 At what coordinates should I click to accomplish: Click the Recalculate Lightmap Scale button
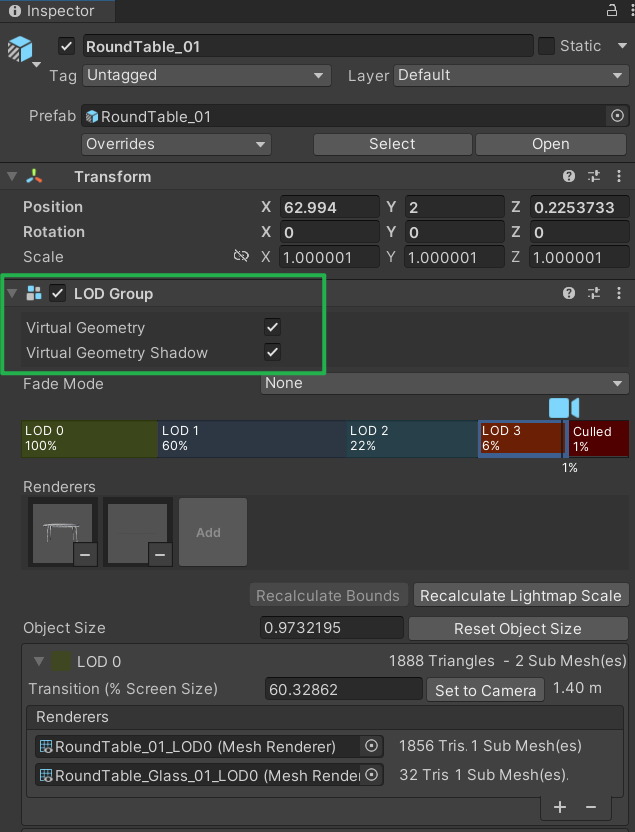click(520, 596)
